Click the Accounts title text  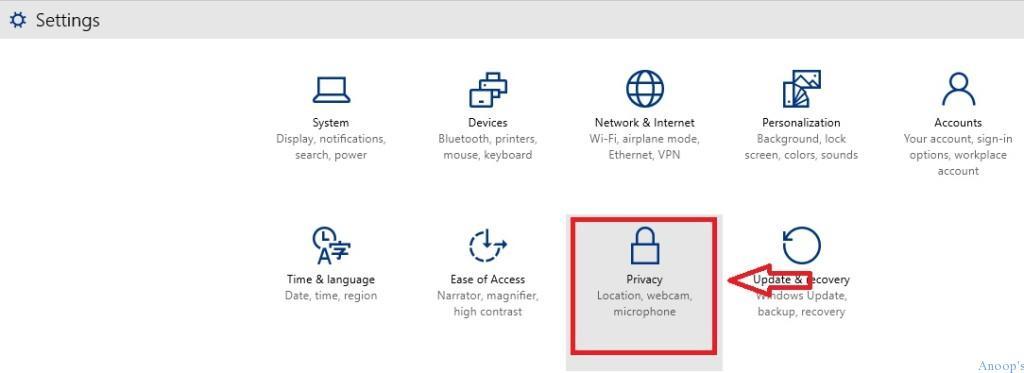click(958, 123)
